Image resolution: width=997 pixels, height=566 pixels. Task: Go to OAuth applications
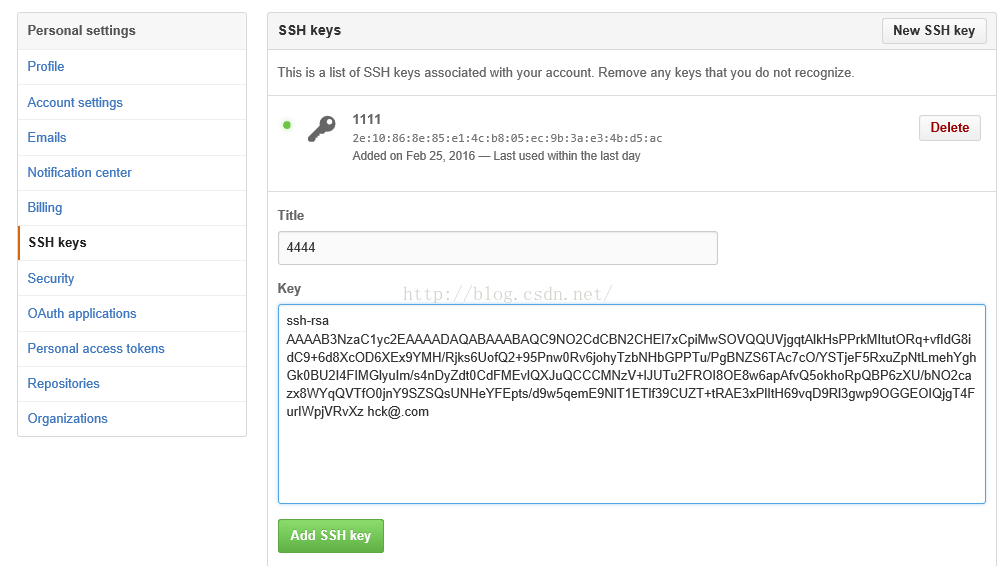(x=82, y=313)
